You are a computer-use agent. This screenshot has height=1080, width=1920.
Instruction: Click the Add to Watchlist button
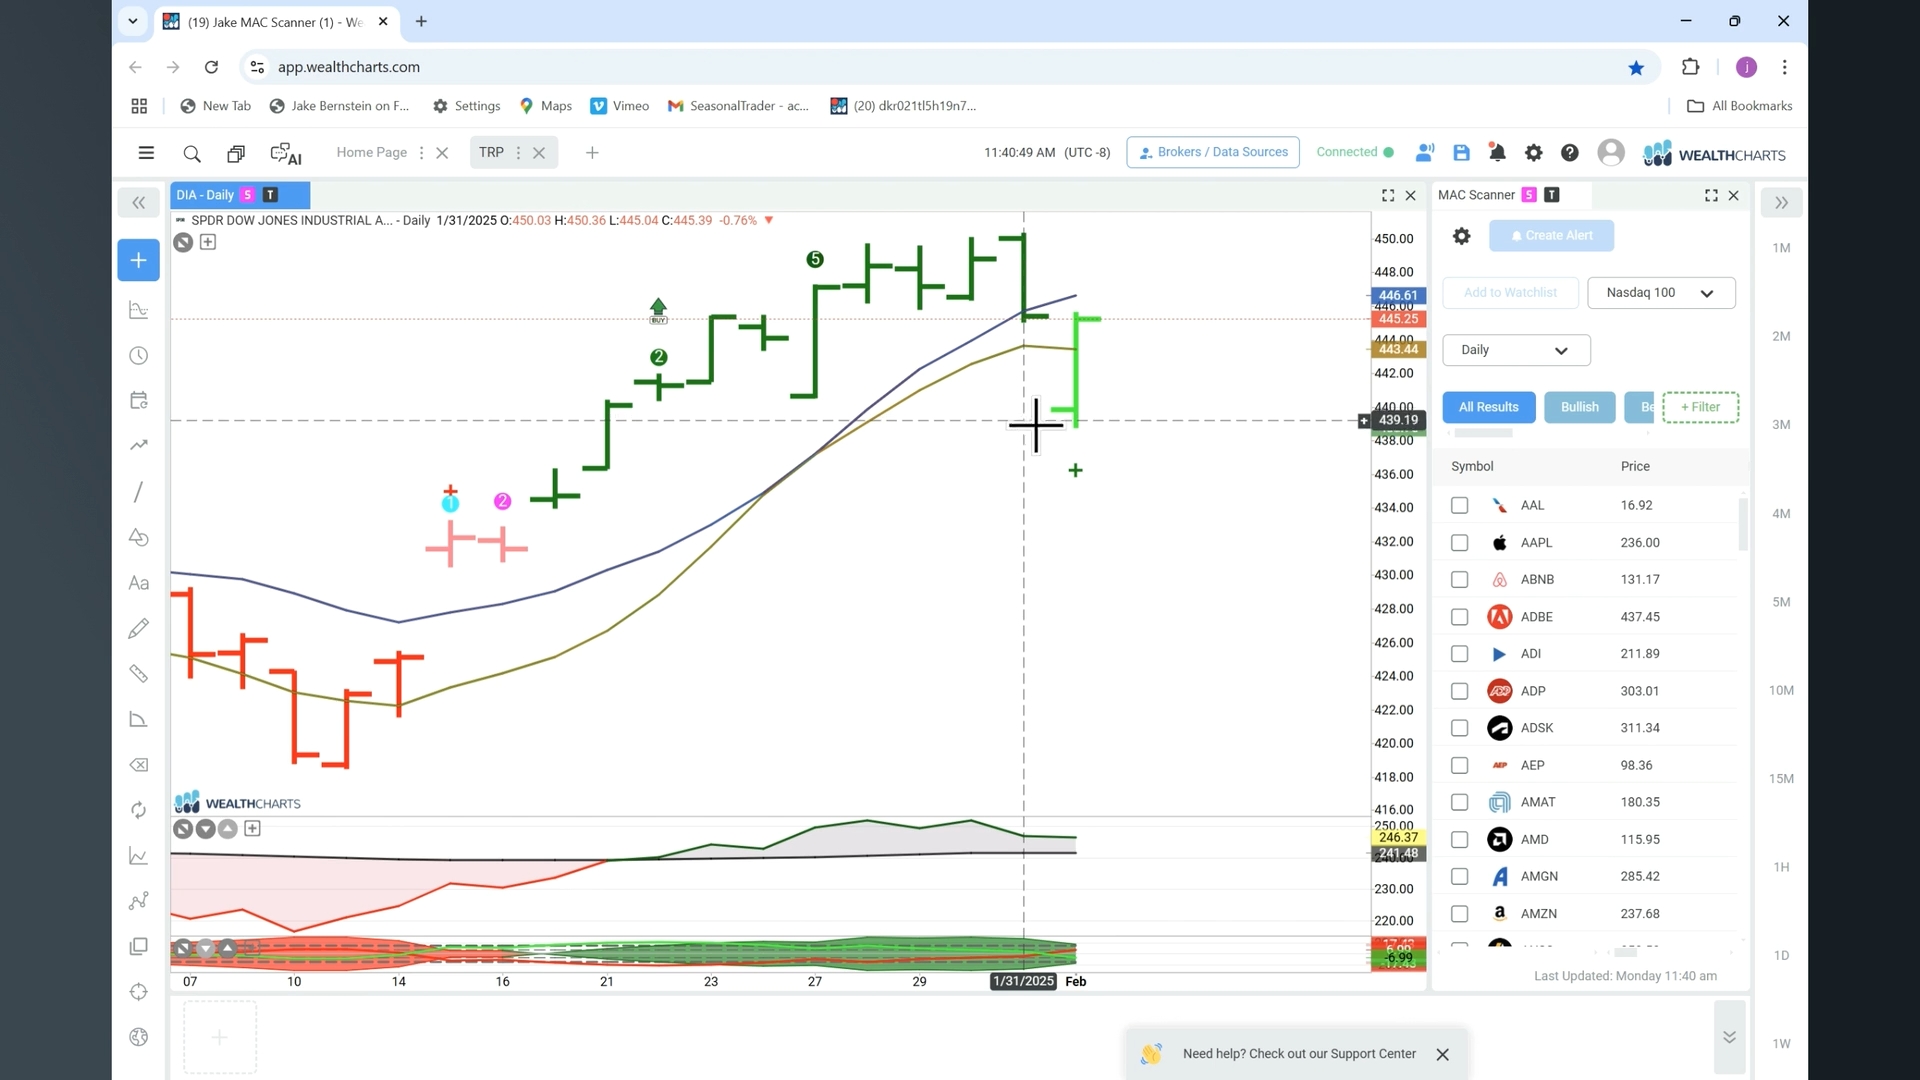[1510, 293]
